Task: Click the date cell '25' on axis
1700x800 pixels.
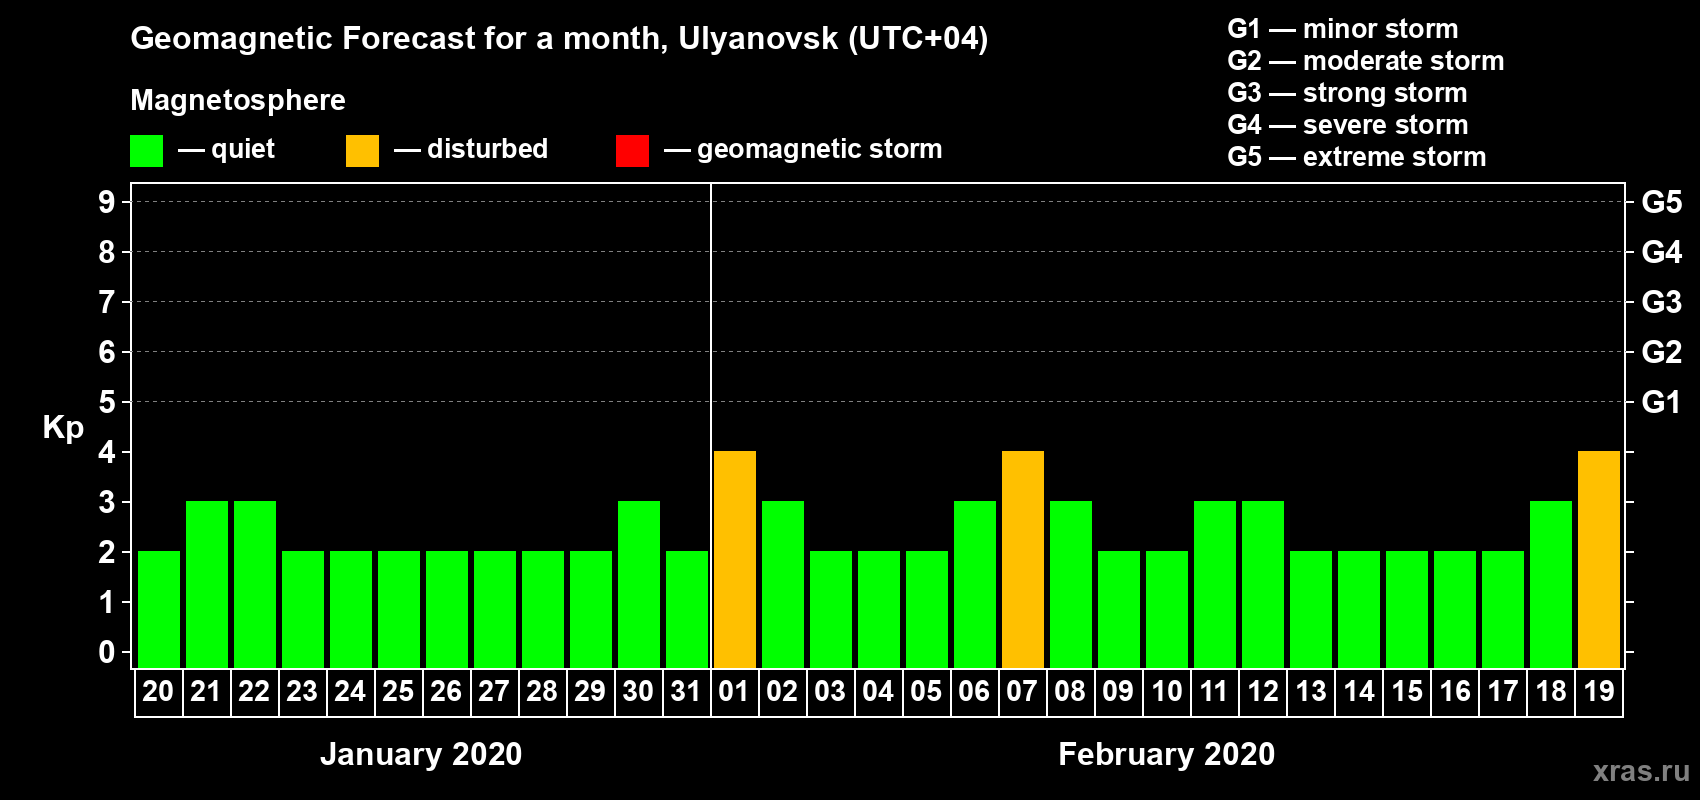Action: (398, 692)
